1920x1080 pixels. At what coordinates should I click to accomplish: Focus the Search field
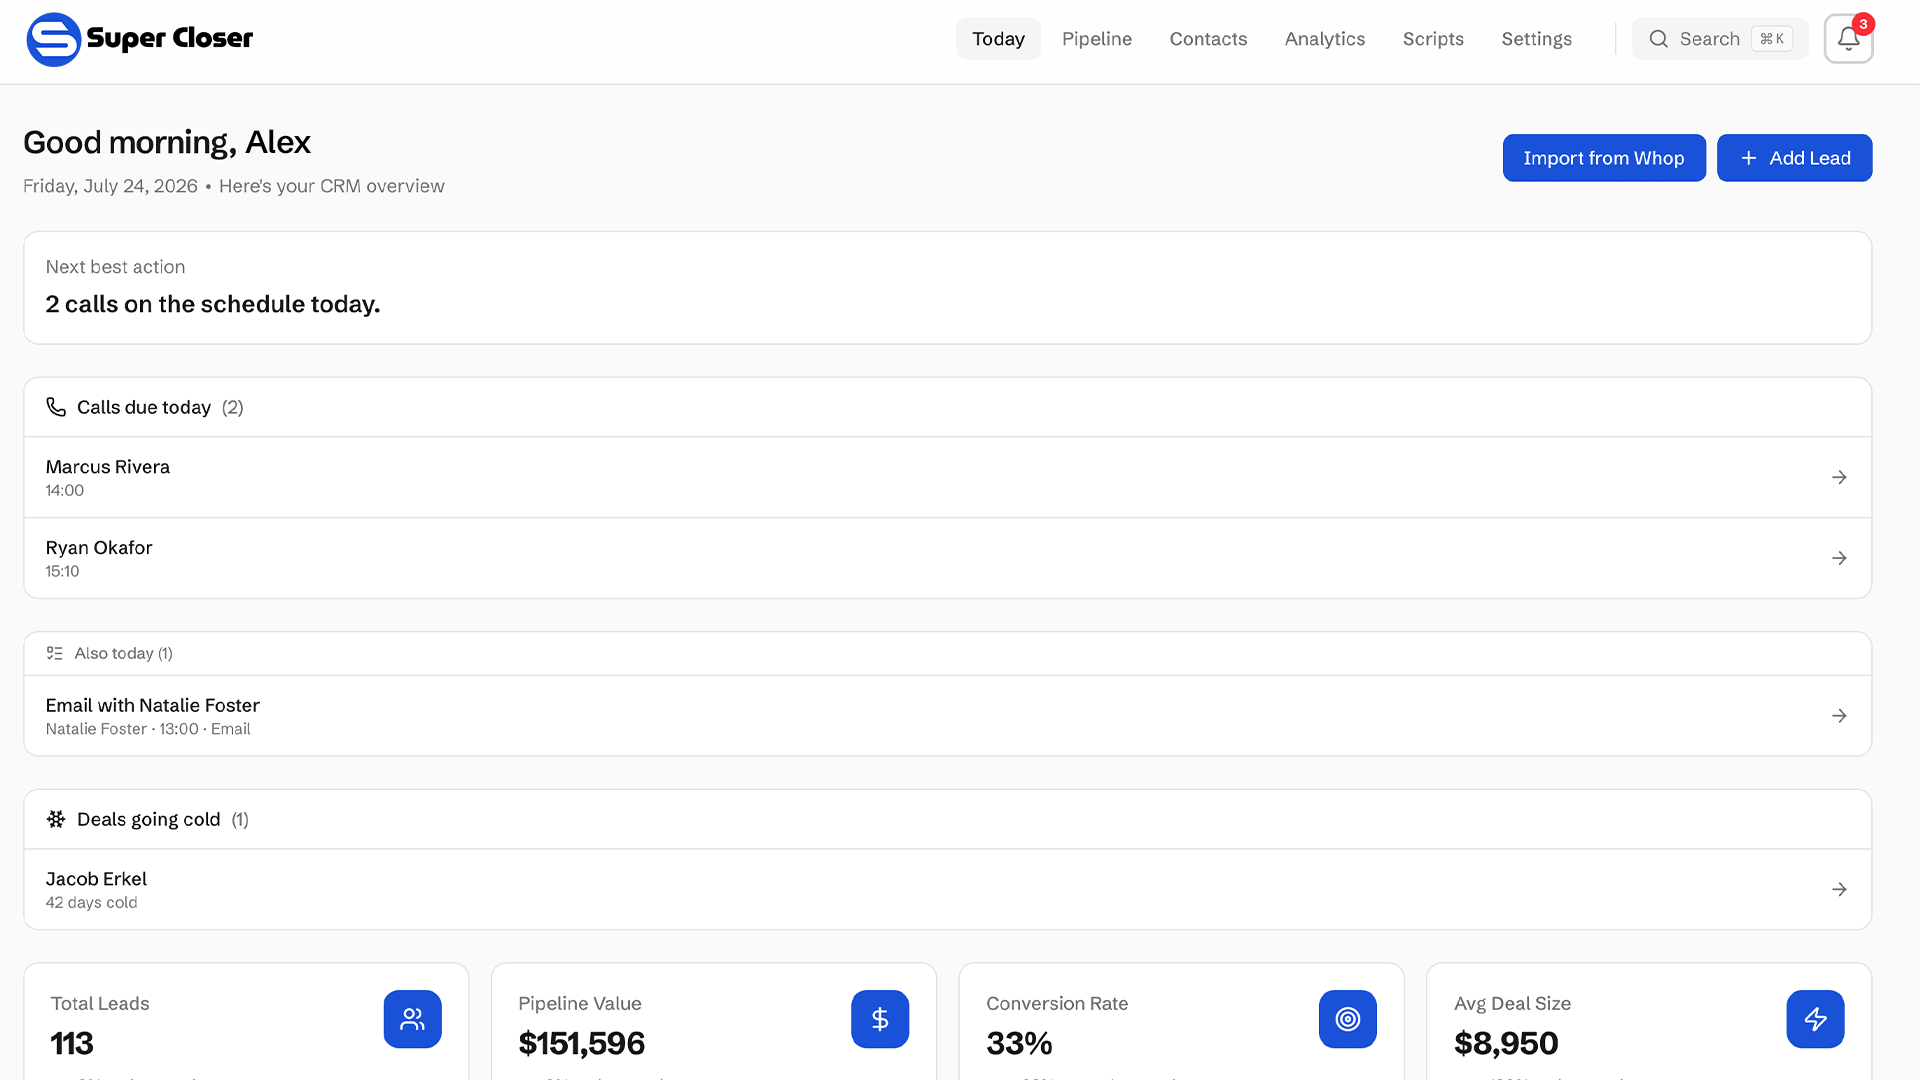pos(1720,39)
